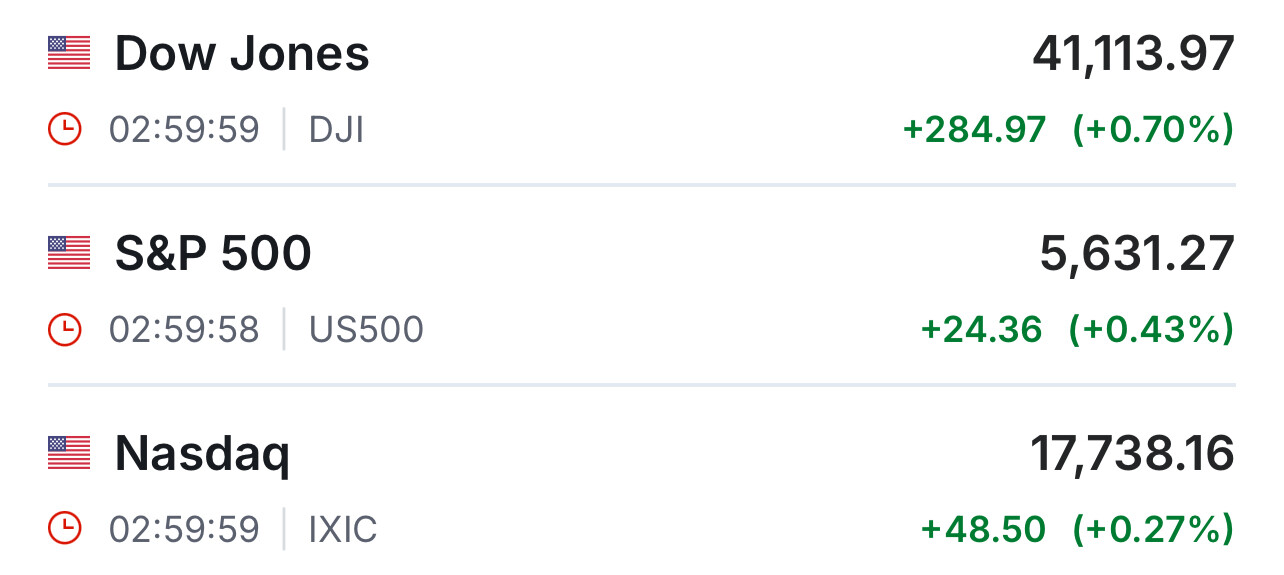Click the red clock icon in S&P 500 row
Image resolution: width=1284 pixels, height=575 pixels.
[65, 329]
